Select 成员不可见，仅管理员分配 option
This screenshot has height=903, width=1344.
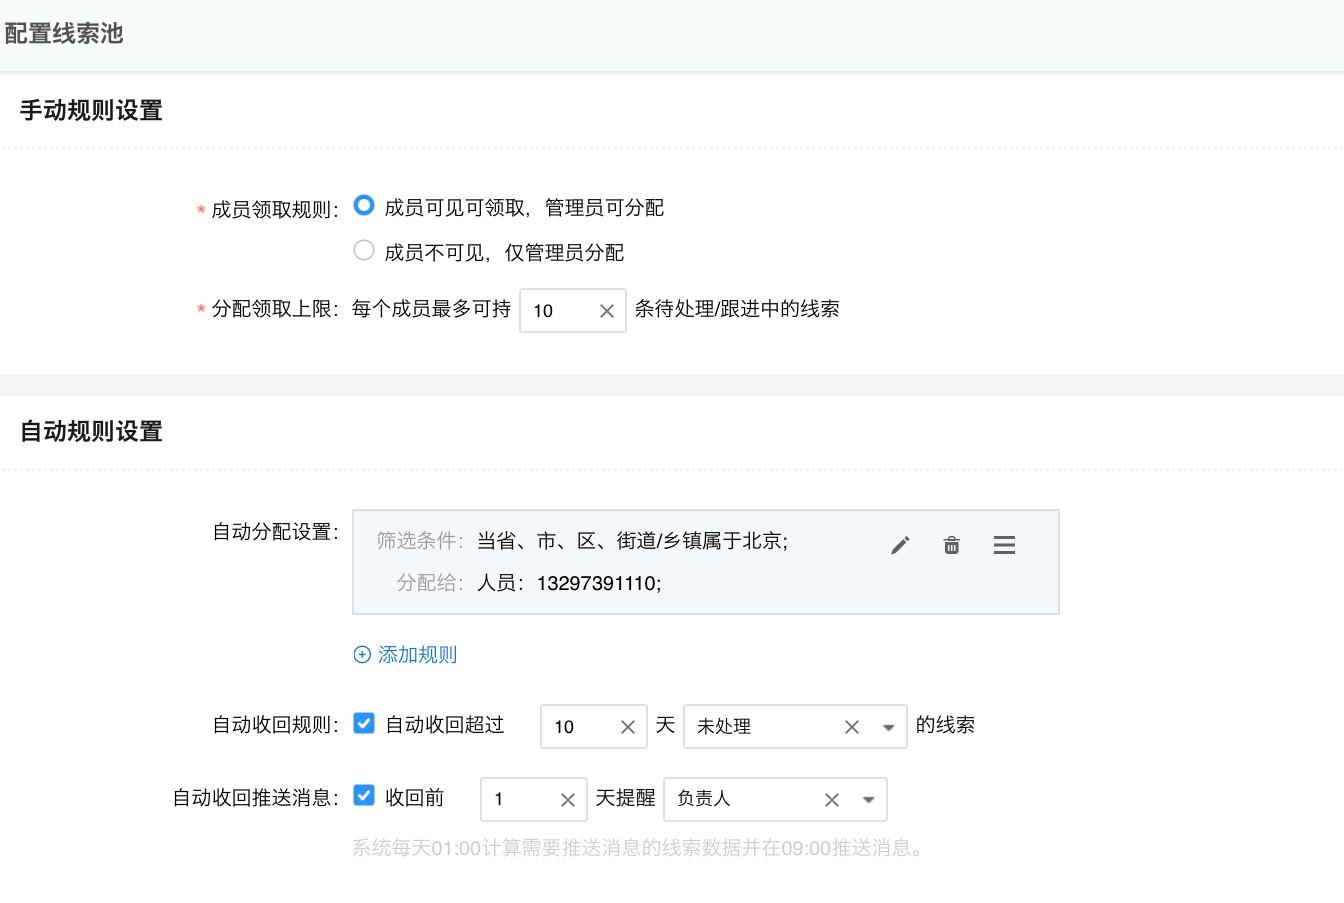click(x=363, y=250)
